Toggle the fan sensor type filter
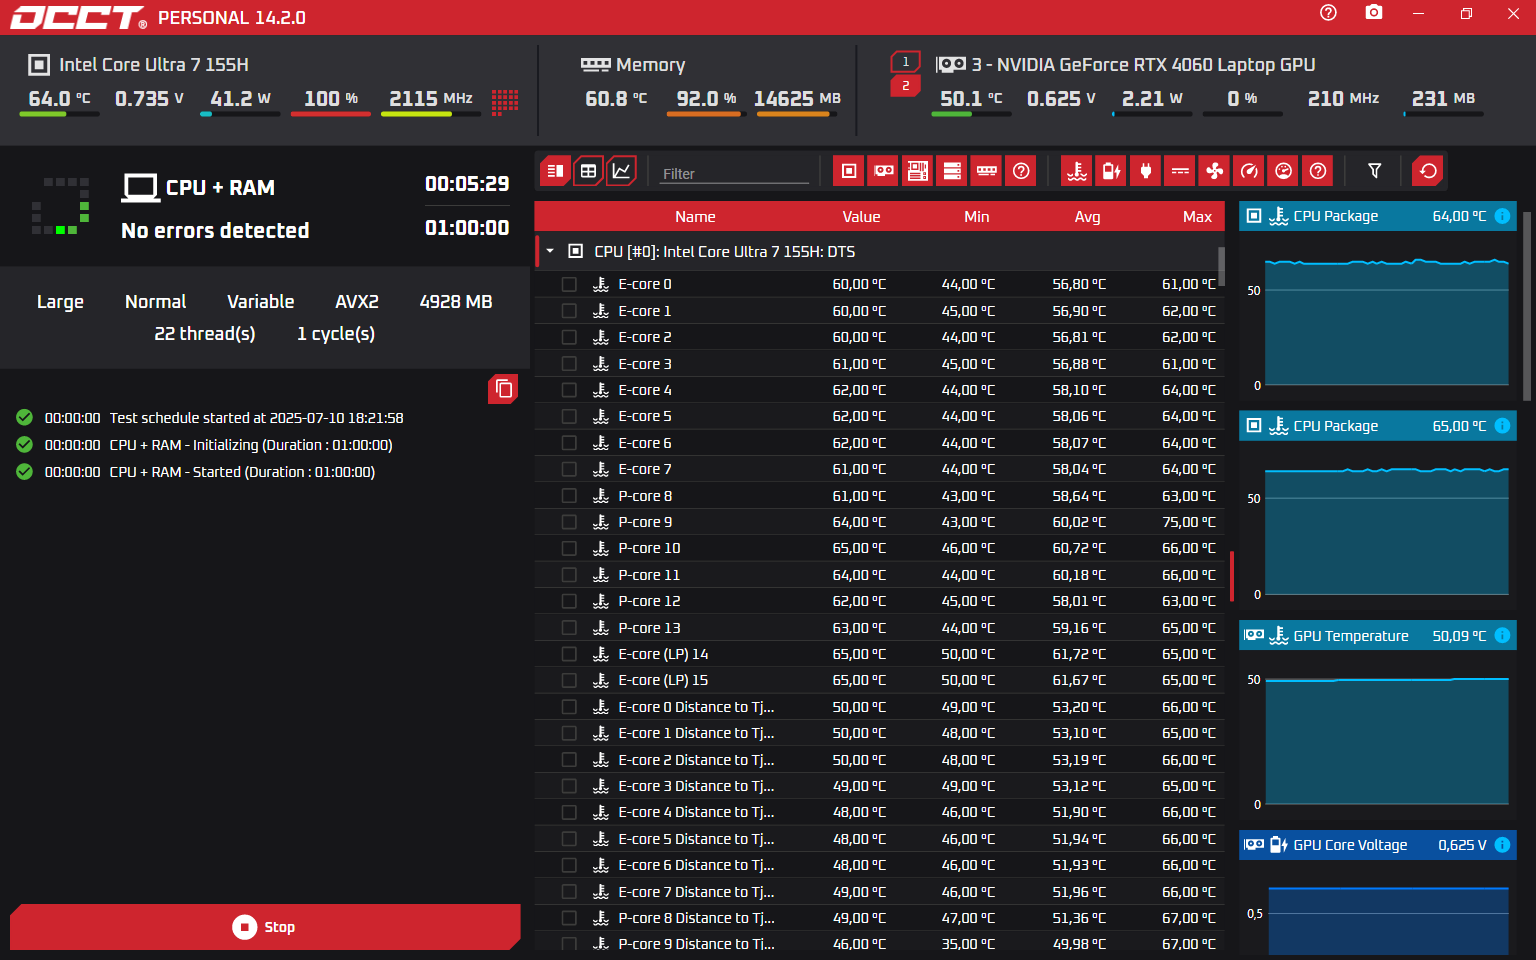The width and height of the screenshot is (1536, 960). pos(1215,171)
